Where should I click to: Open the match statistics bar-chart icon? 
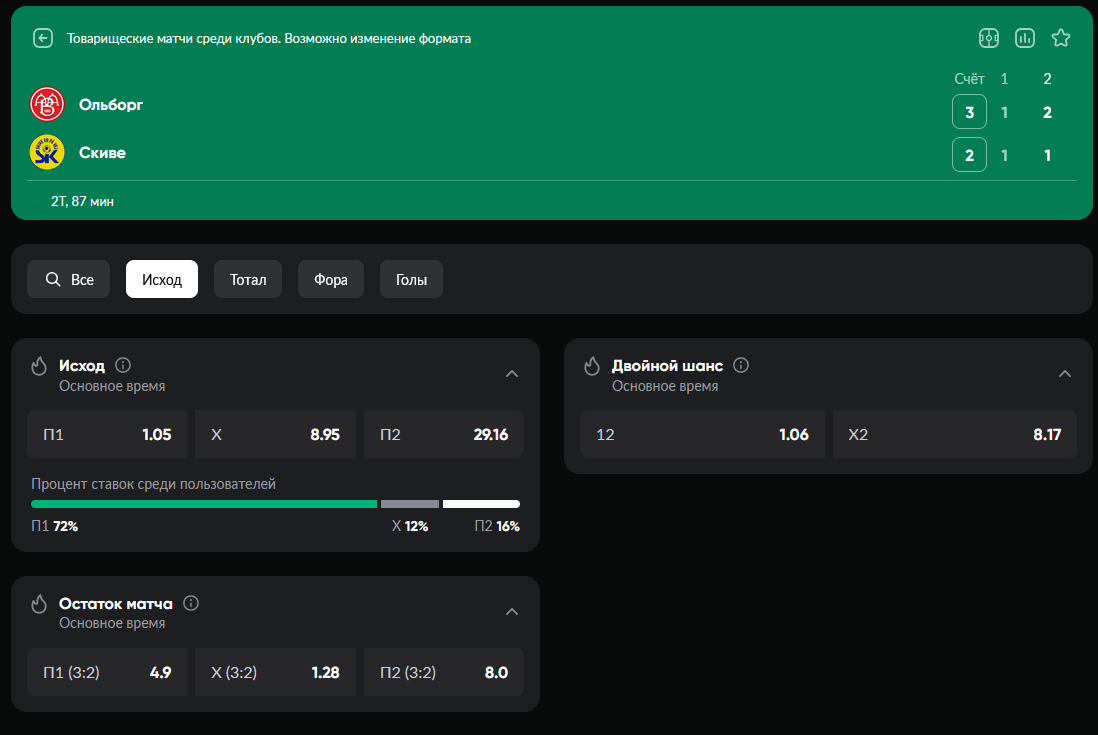coord(1025,38)
